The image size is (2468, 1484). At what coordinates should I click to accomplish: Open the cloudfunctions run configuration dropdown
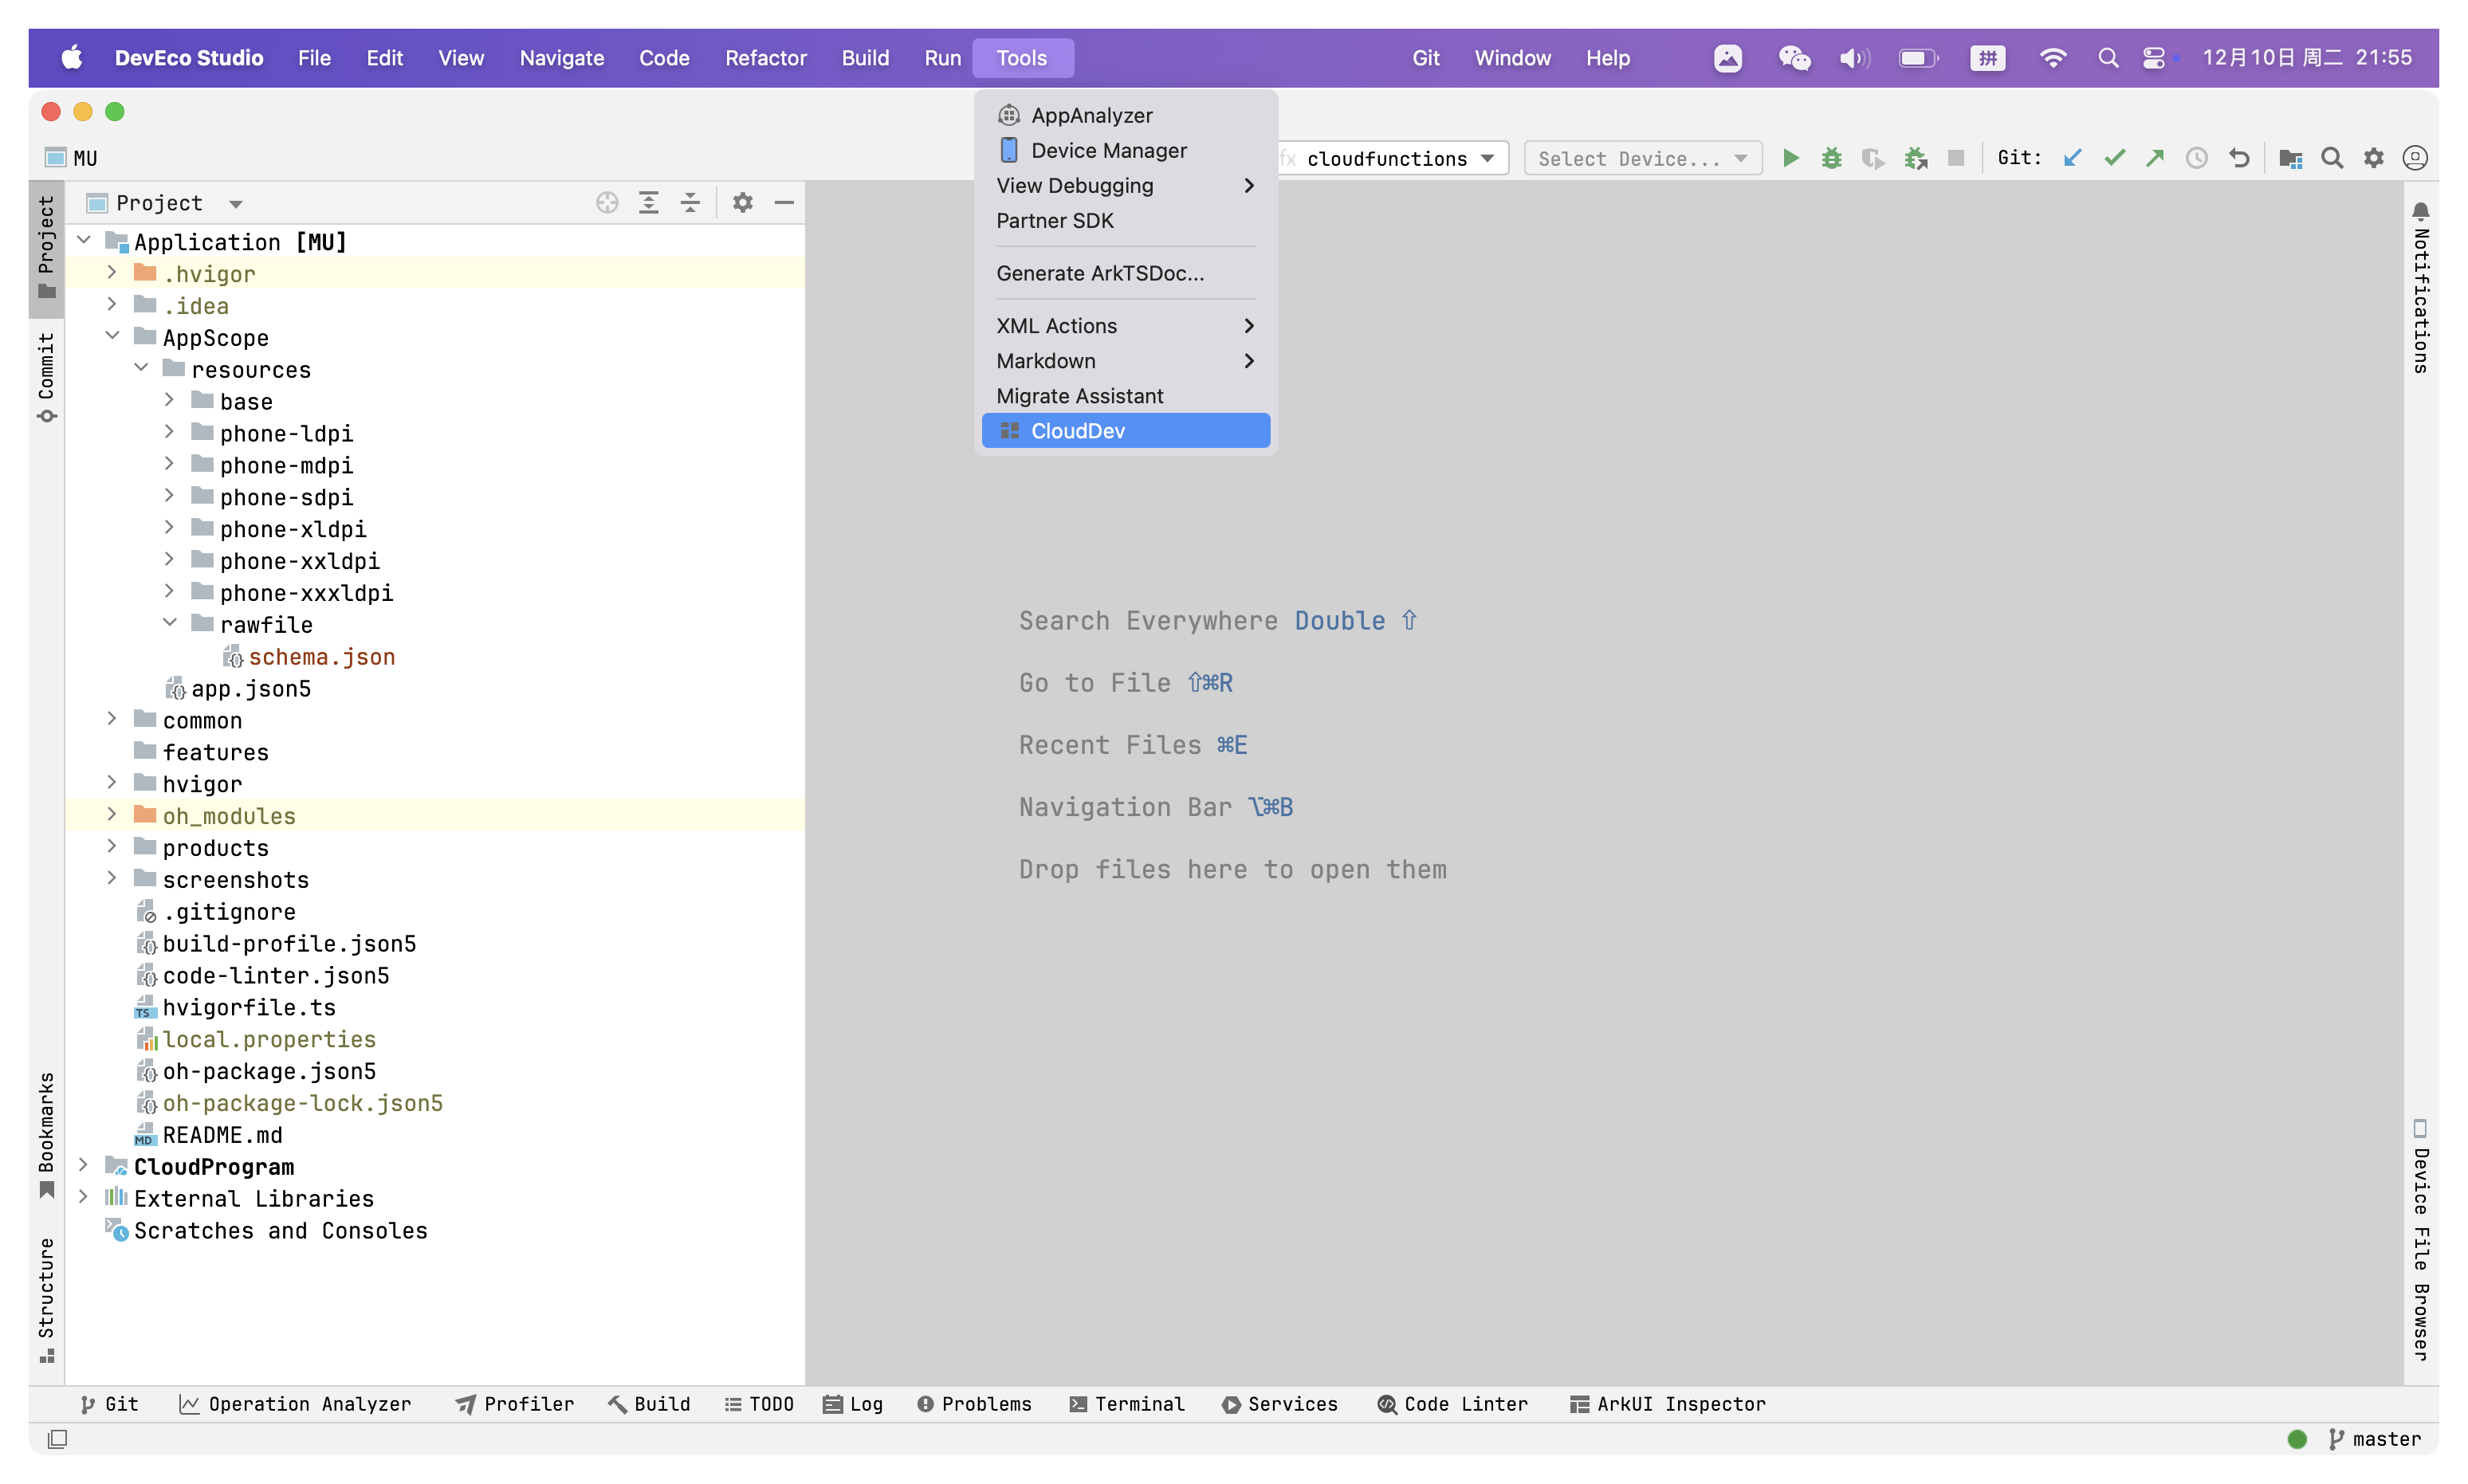1393,158
